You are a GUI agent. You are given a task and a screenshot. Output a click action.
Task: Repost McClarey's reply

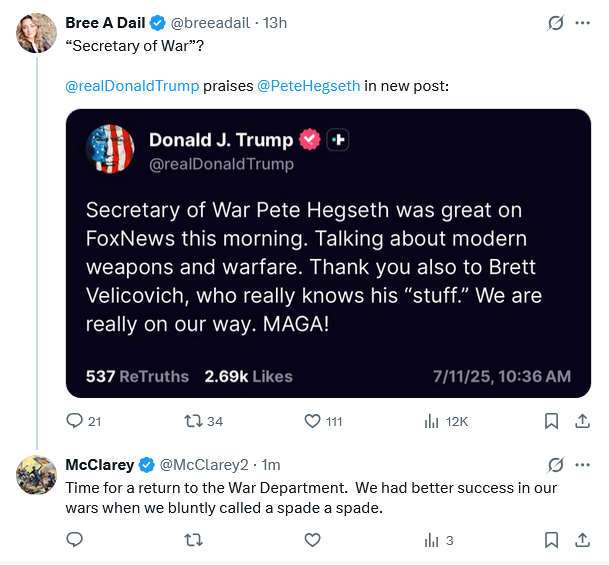(x=193, y=540)
